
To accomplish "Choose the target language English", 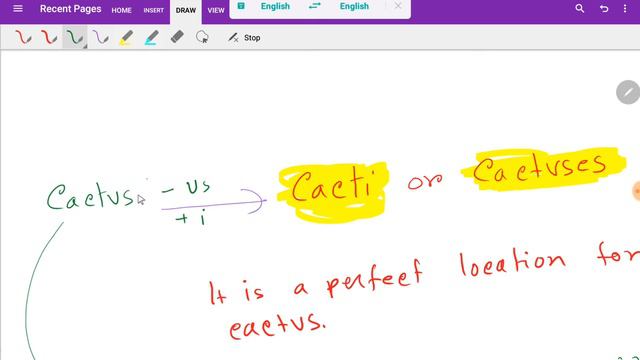I will tap(354, 6).
